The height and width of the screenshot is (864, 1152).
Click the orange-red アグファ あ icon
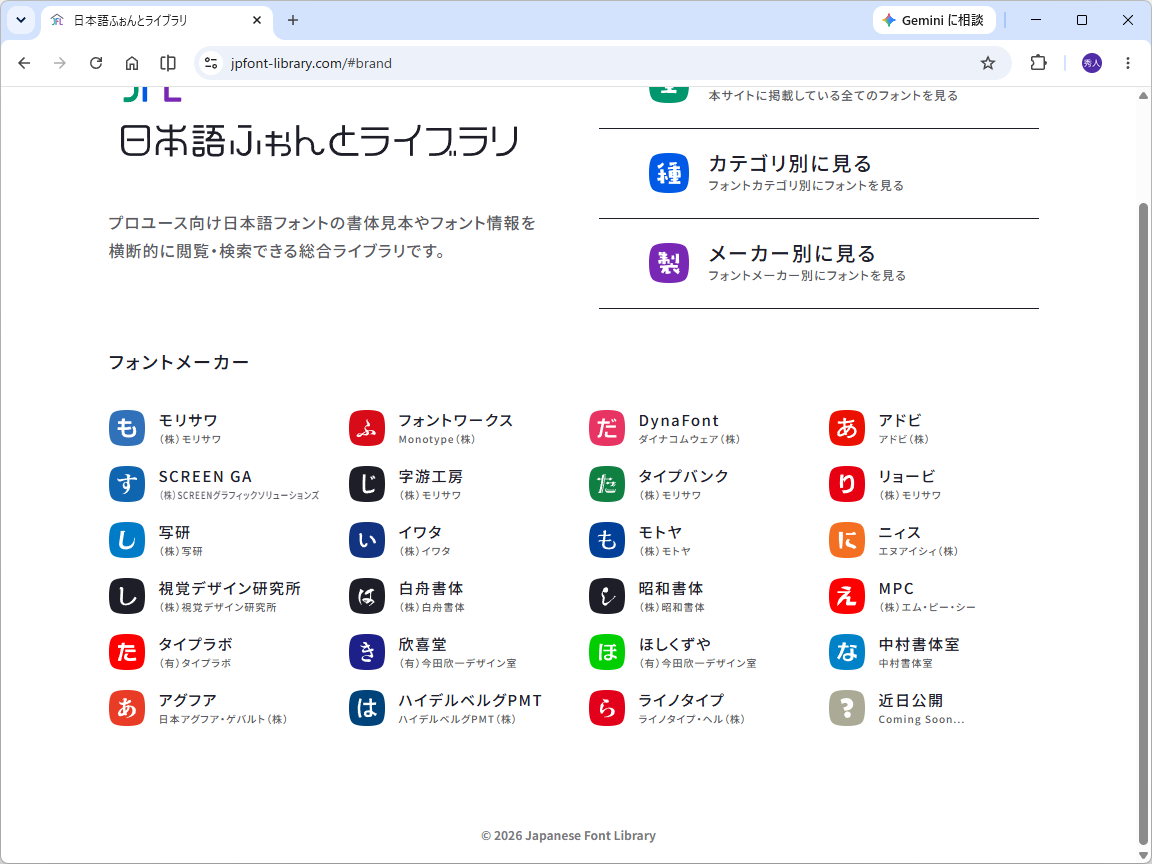coord(127,708)
